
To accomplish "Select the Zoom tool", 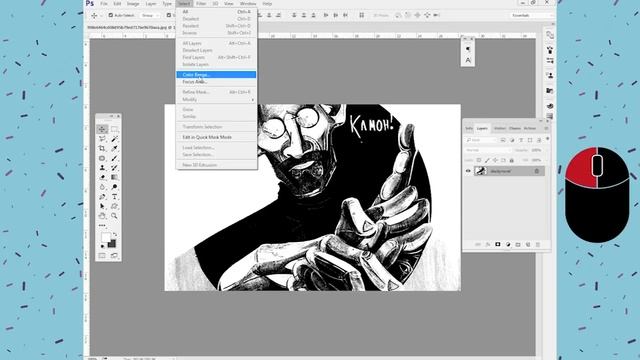I will 114,216.
